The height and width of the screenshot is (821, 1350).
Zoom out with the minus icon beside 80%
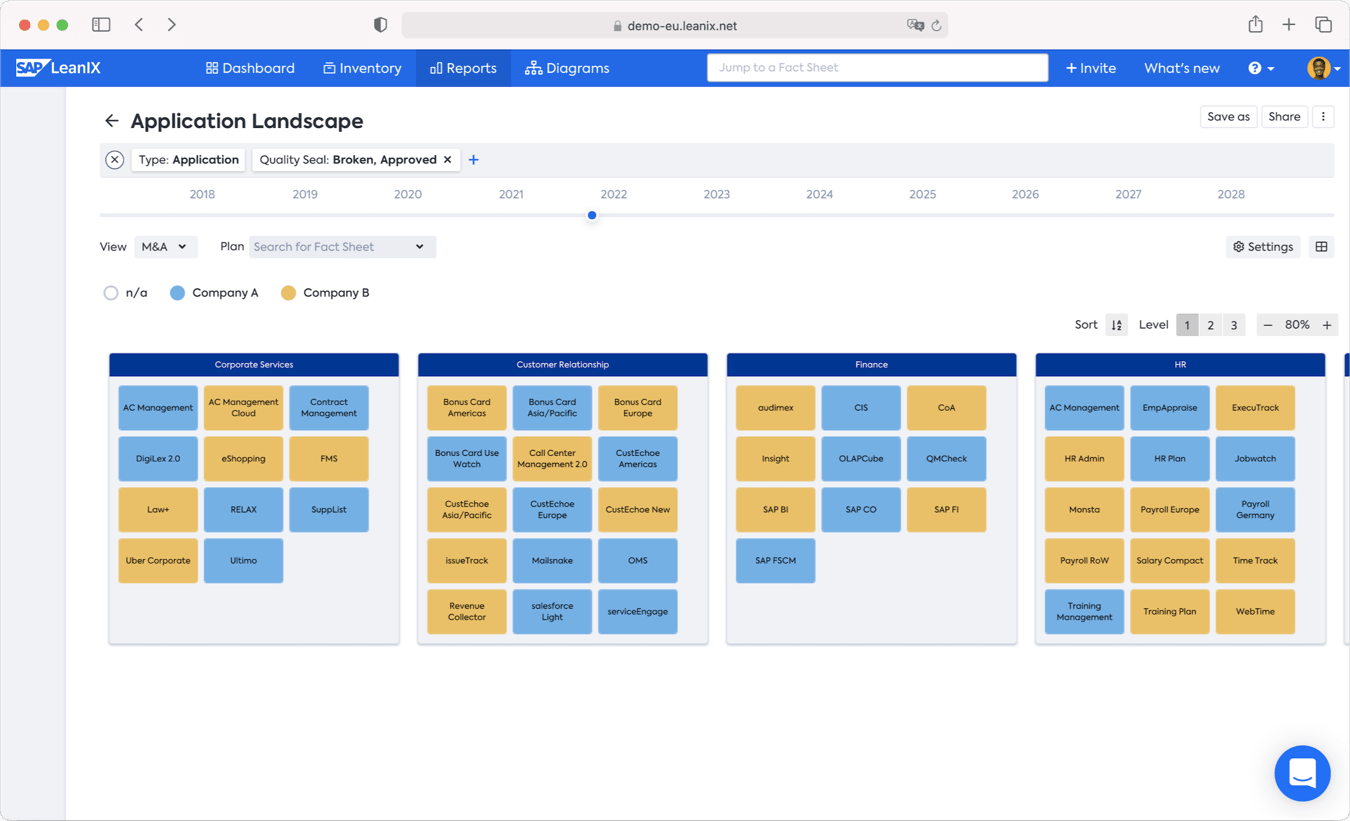point(1268,325)
